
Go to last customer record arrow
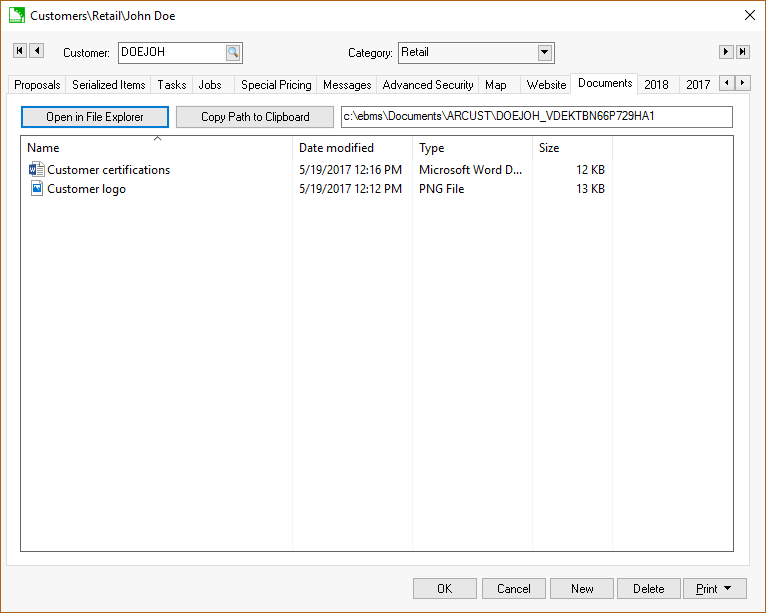(x=743, y=52)
